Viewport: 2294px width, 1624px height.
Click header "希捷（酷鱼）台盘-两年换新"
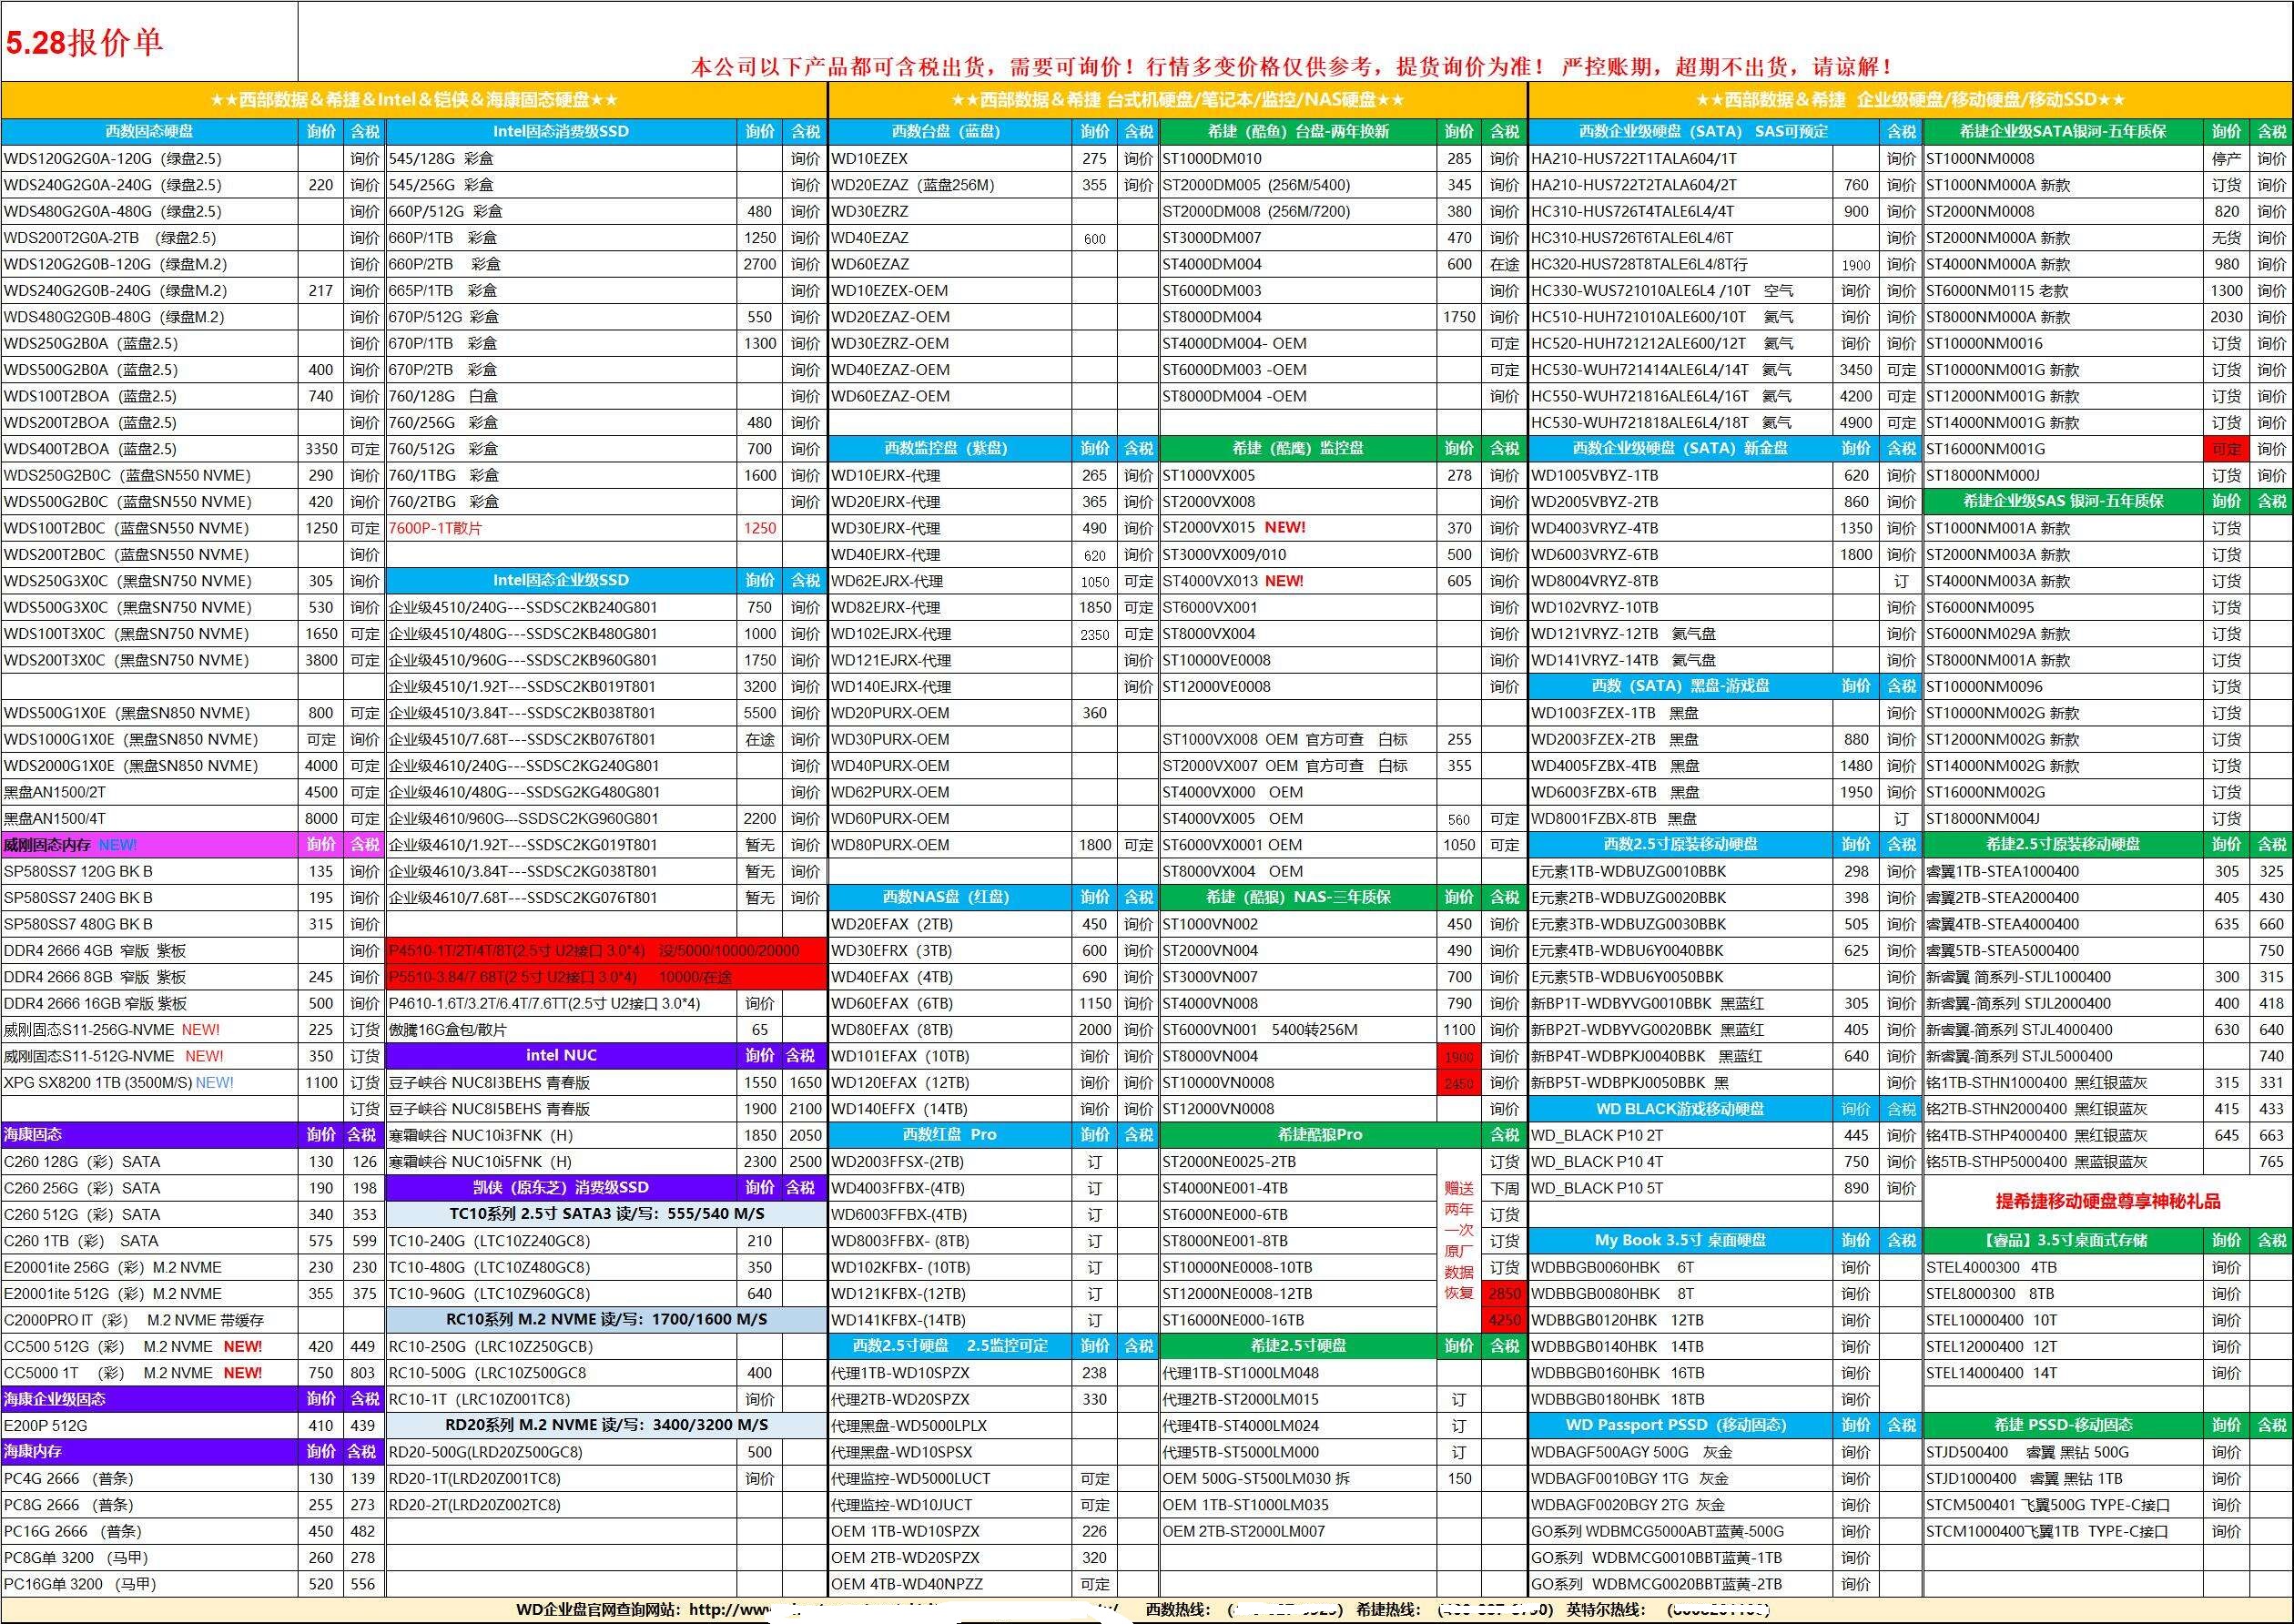(x=1298, y=132)
